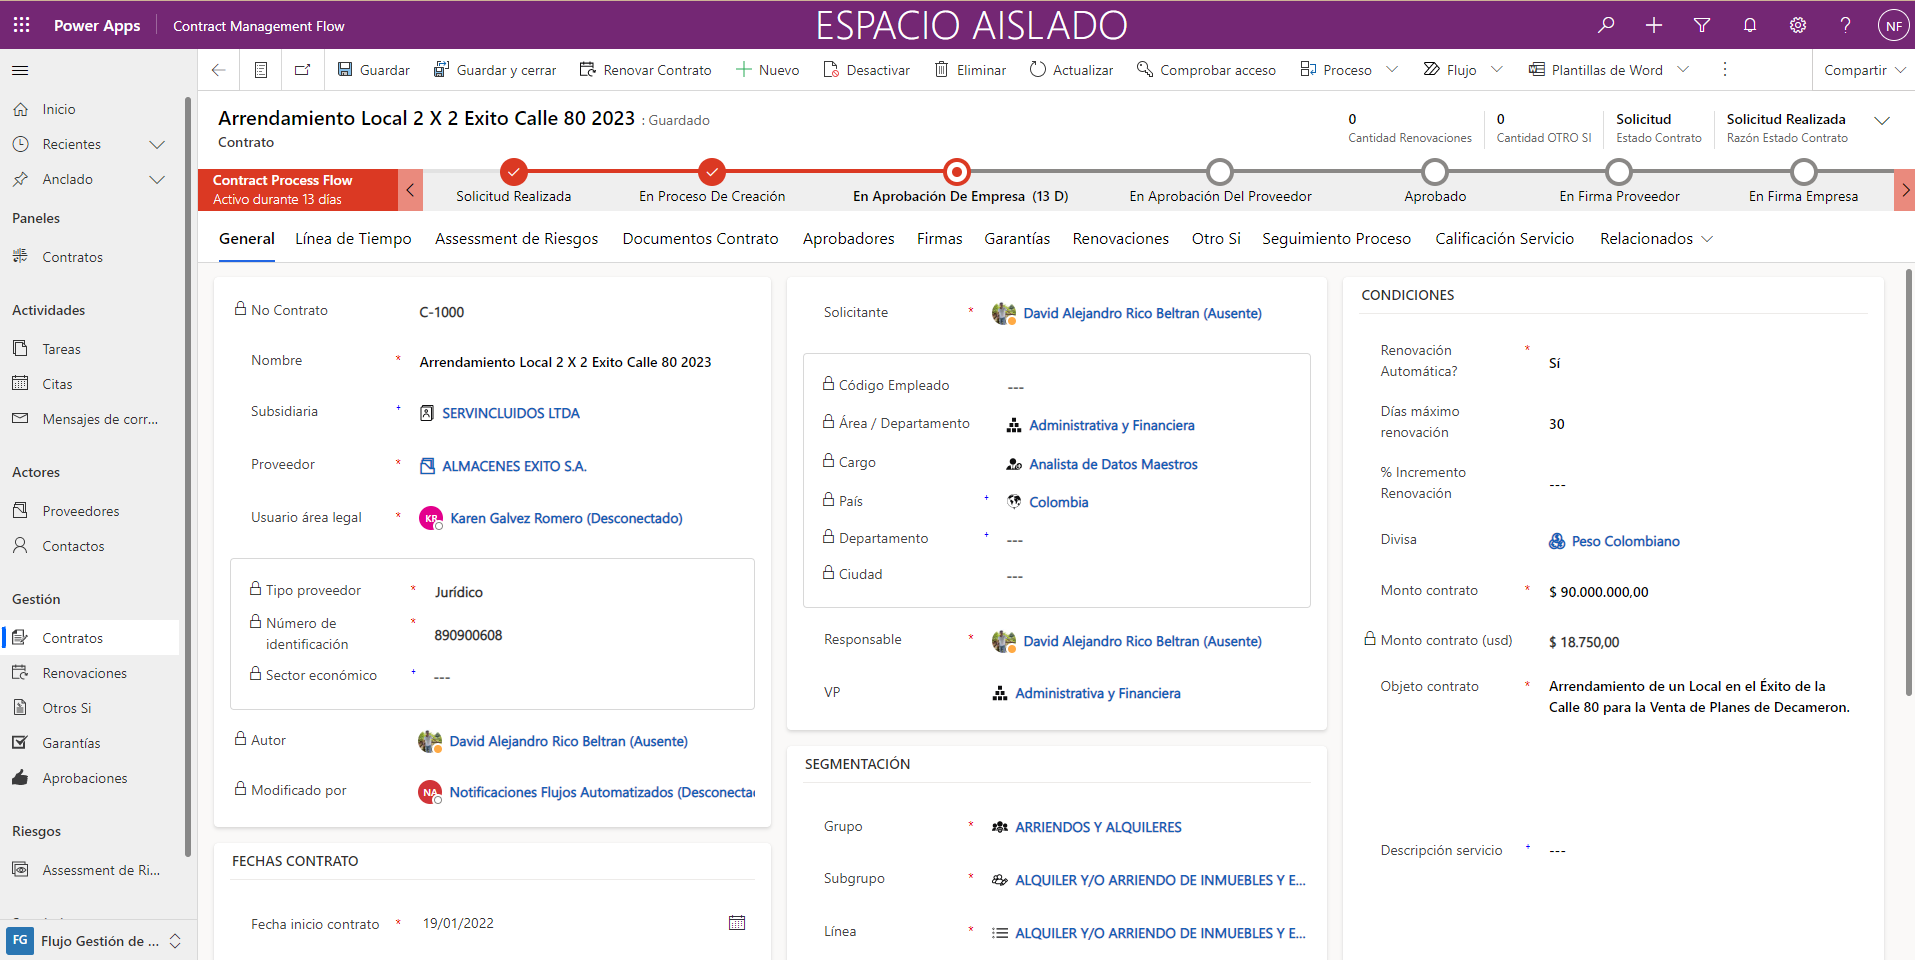Go back with the arrow icon

218,70
